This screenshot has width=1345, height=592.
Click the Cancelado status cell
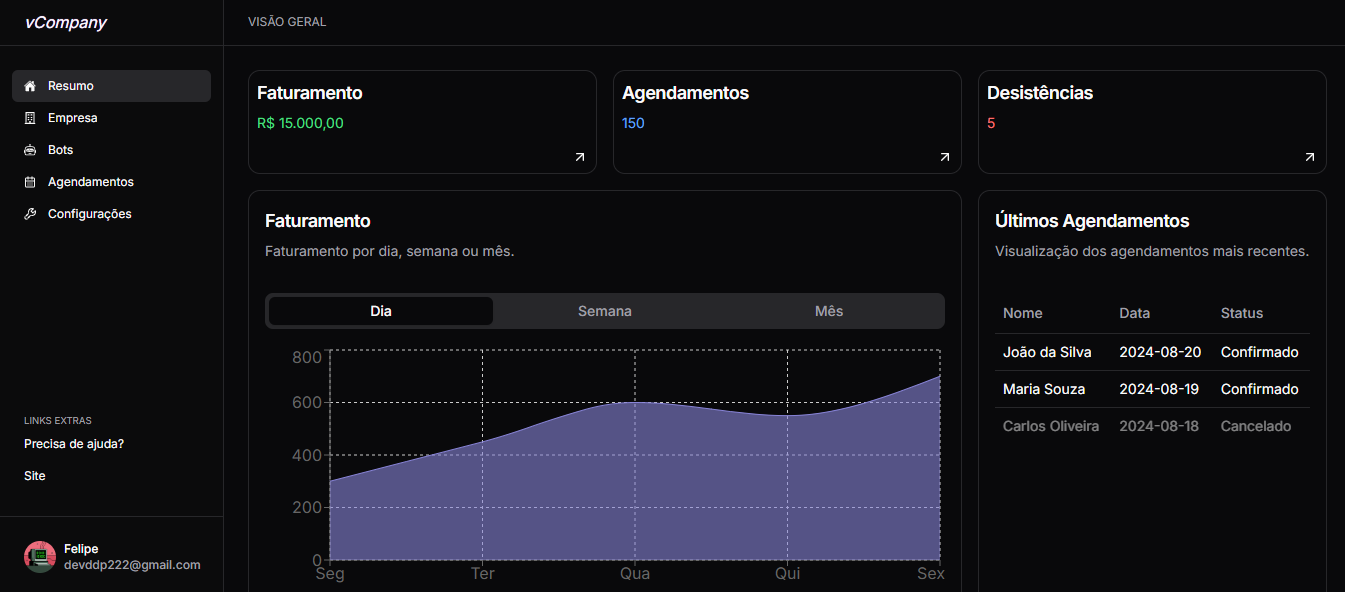pos(1256,426)
